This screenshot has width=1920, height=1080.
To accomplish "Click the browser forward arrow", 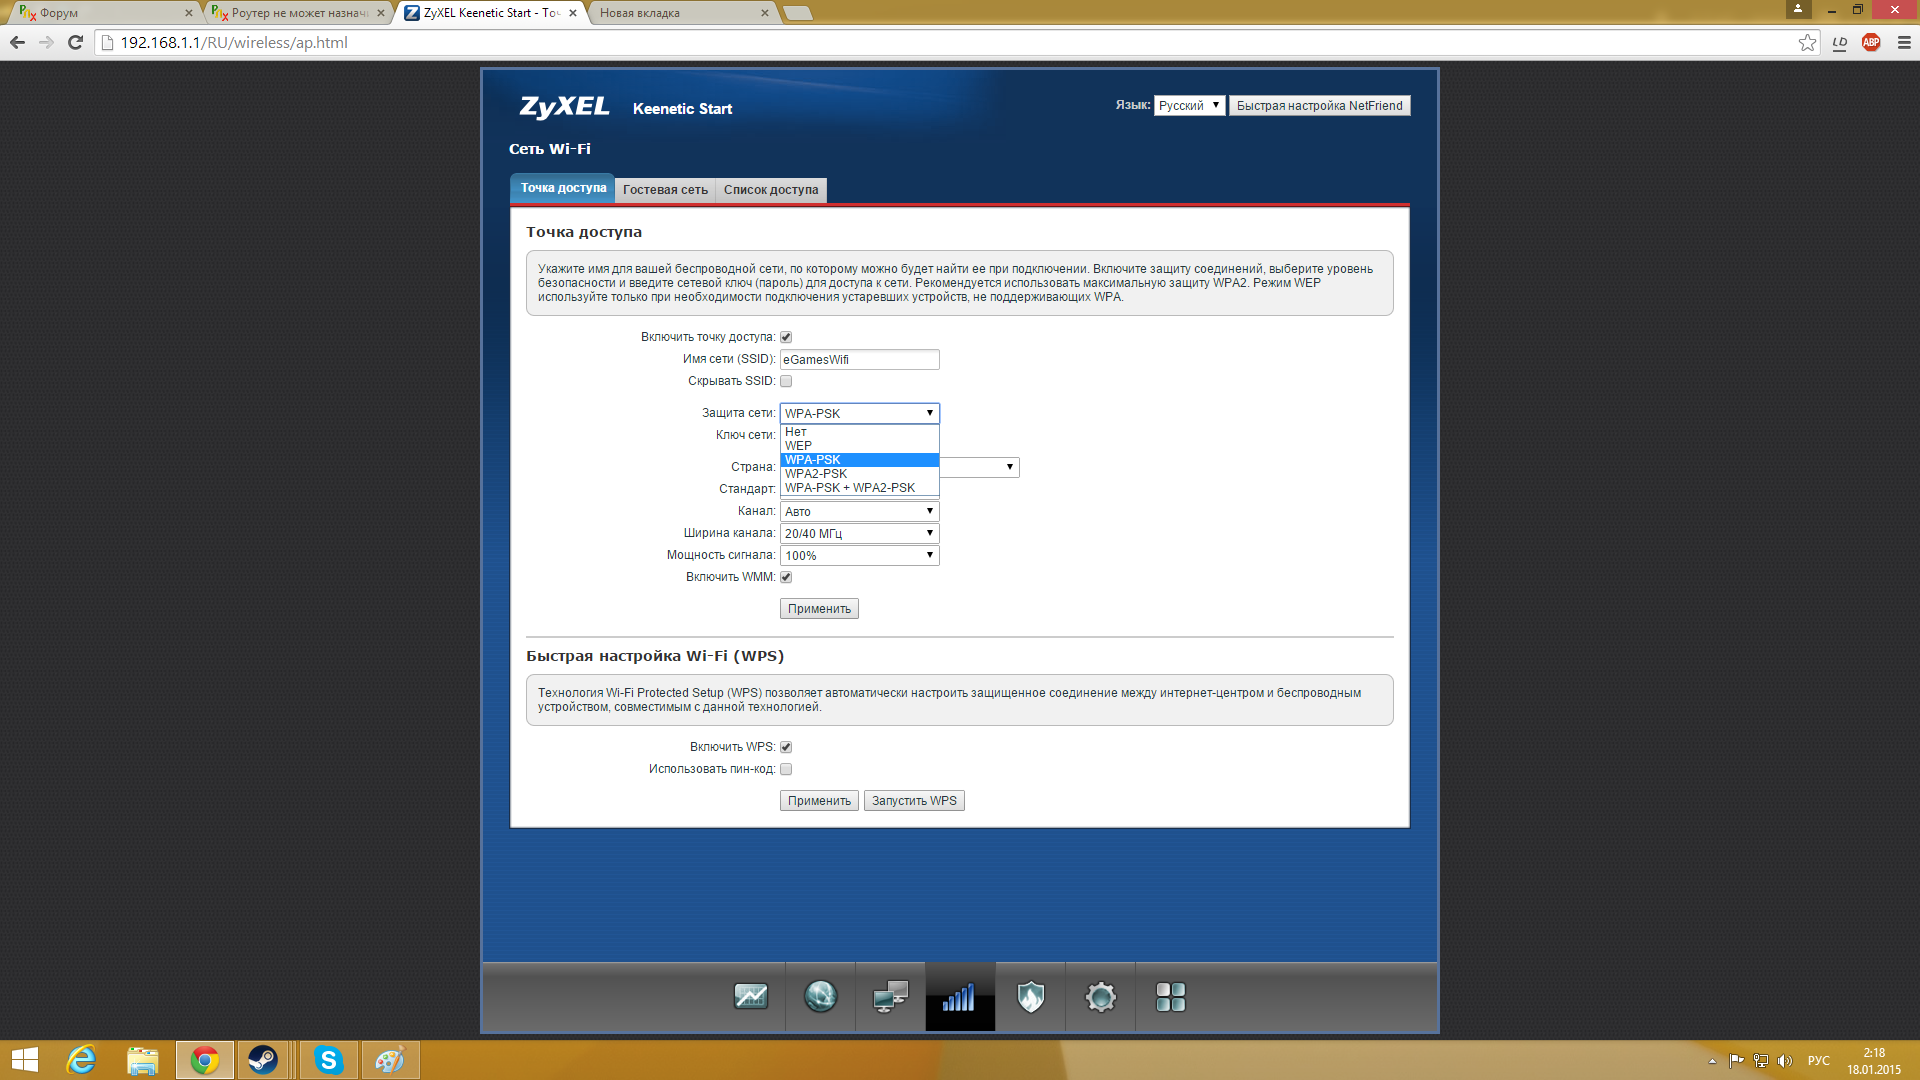I will (46, 42).
